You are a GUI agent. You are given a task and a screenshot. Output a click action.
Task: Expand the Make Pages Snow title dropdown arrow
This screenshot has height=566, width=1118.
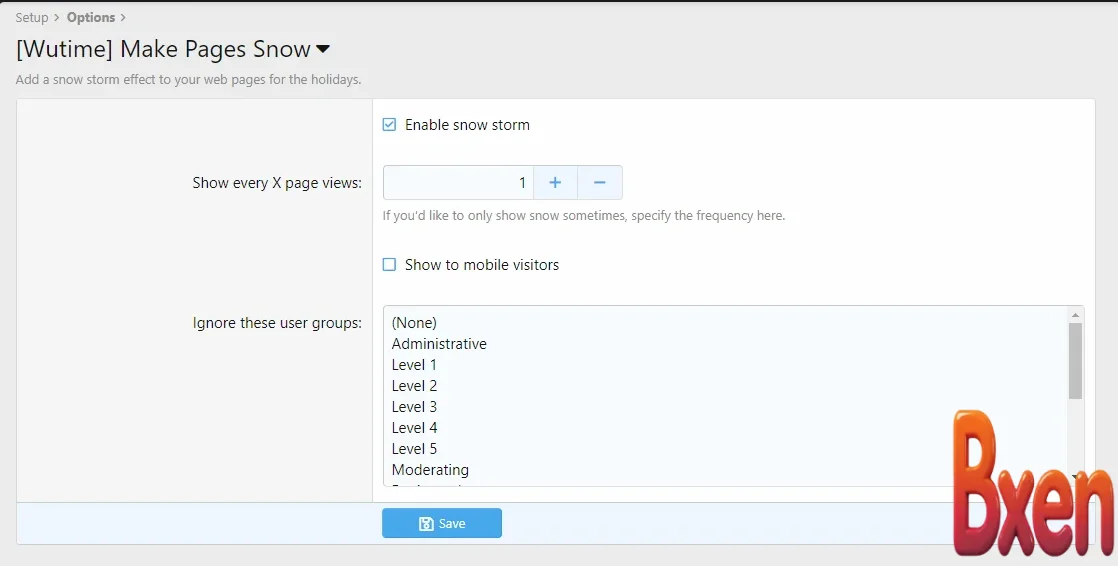323,49
